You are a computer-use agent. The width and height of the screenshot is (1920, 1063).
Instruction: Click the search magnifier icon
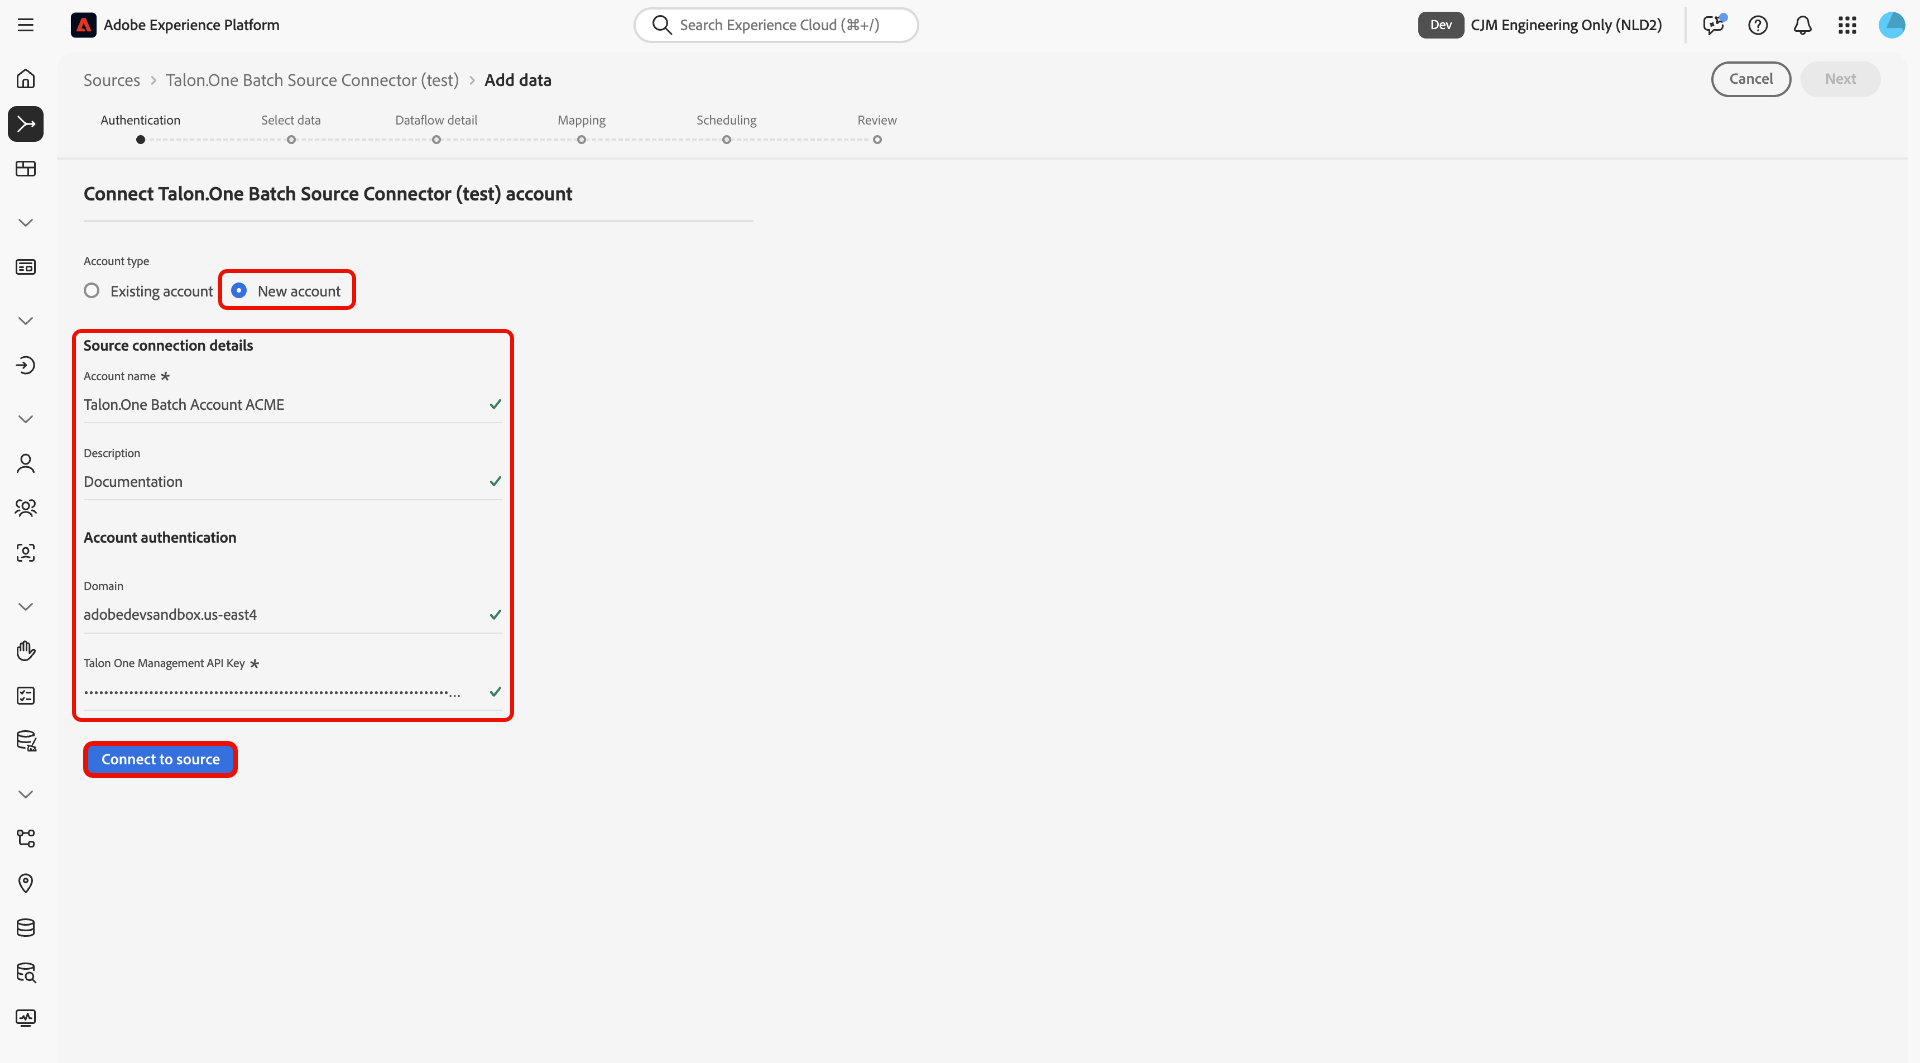(x=661, y=25)
